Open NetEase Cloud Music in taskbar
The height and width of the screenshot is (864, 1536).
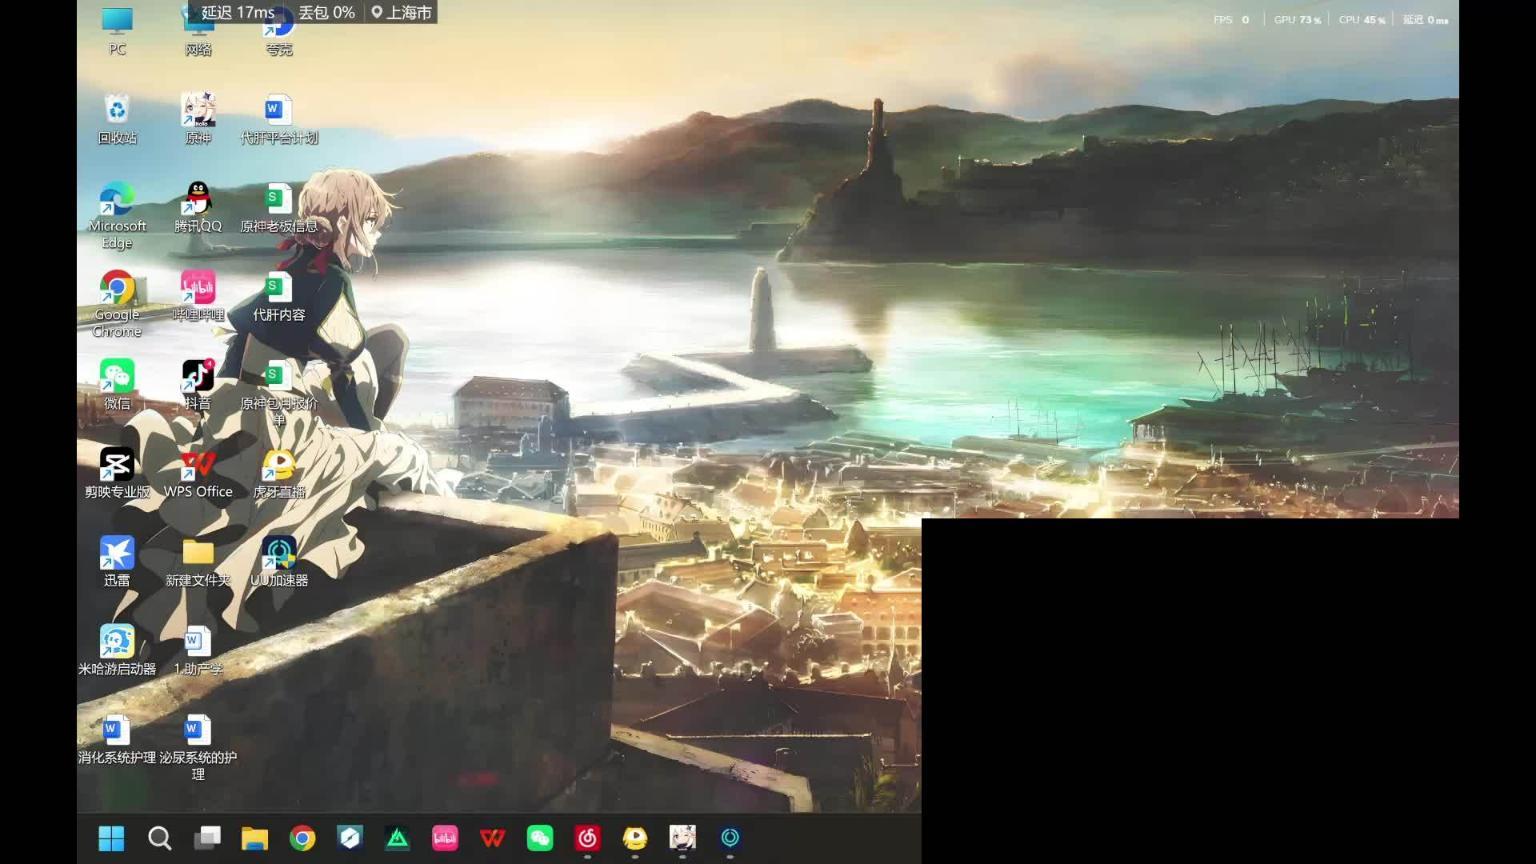587,838
